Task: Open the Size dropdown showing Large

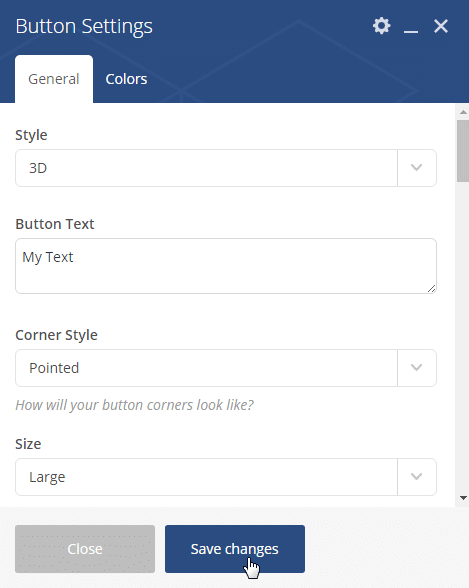Action: click(226, 477)
